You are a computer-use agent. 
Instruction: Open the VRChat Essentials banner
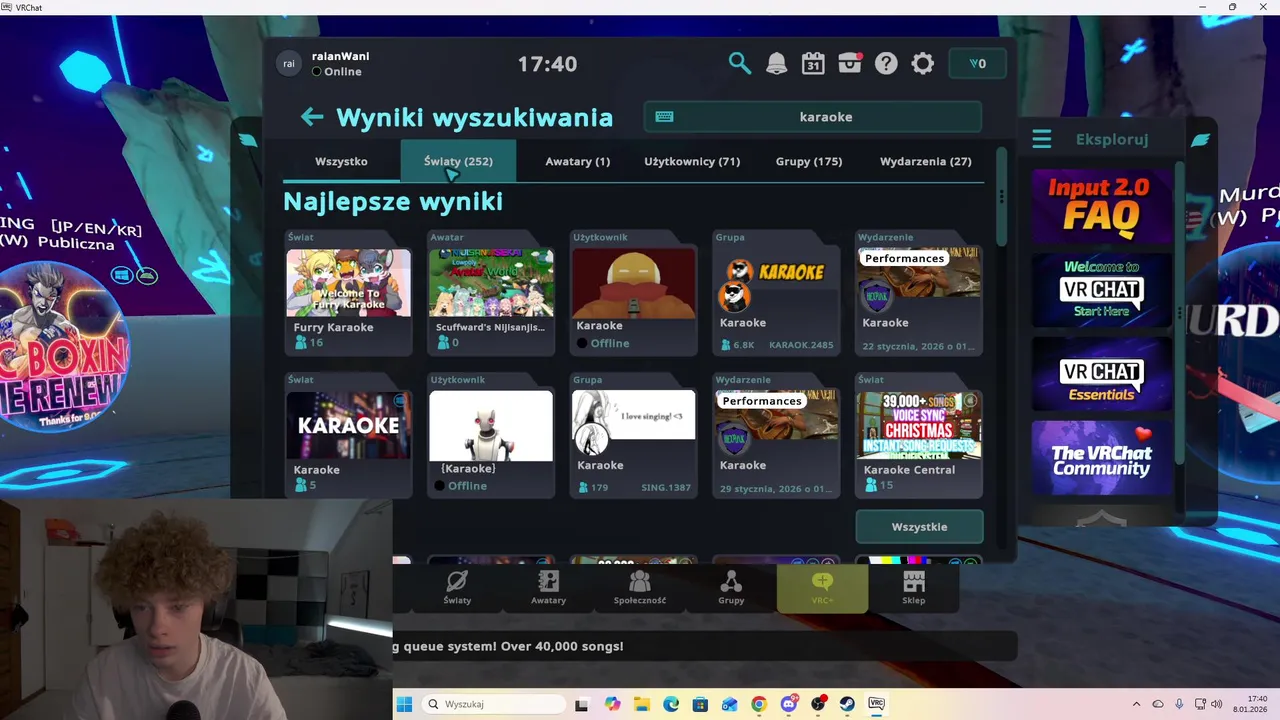click(x=1101, y=374)
